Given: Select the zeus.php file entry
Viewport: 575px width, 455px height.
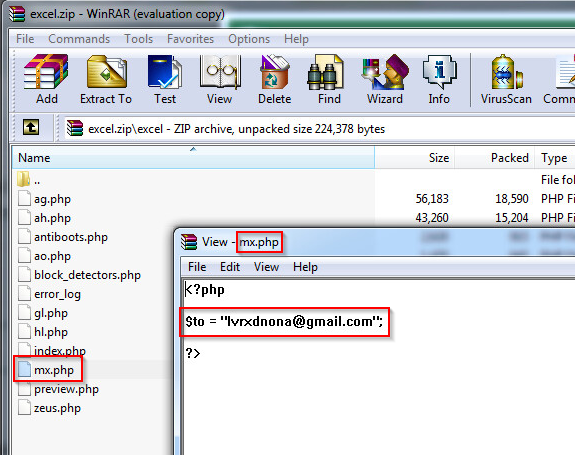Looking at the screenshot, I should tap(57, 408).
